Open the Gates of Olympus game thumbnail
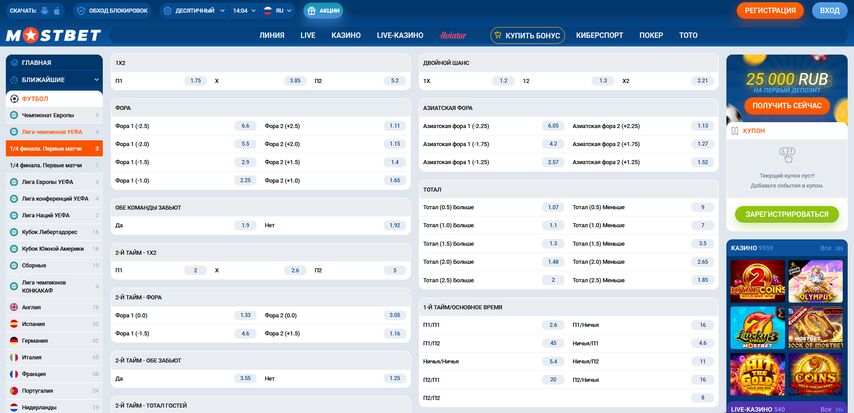The height and width of the screenshot is (413, 854). (x=815, y=281)
